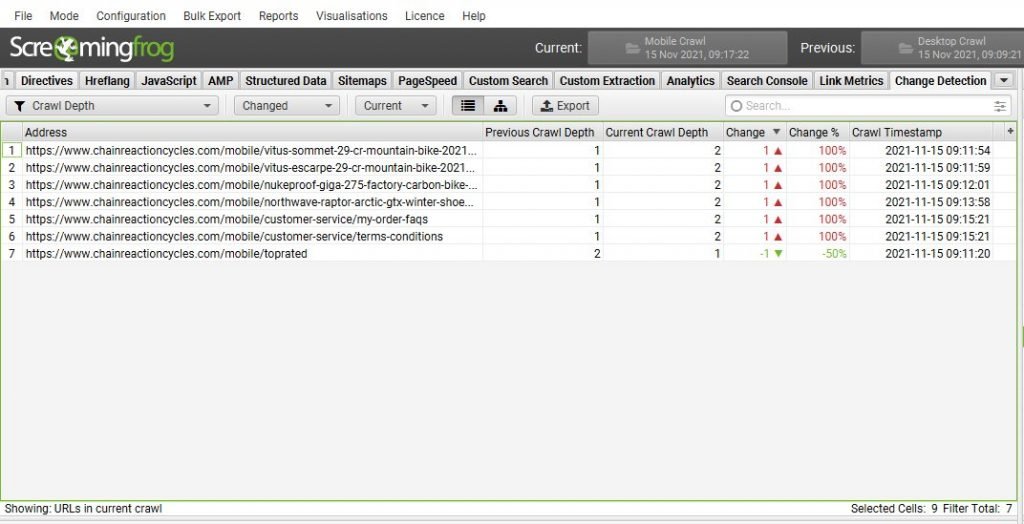Open the Crawl Depth filter dropdown
Screen dimensions: 1024x524
(113, 105)
